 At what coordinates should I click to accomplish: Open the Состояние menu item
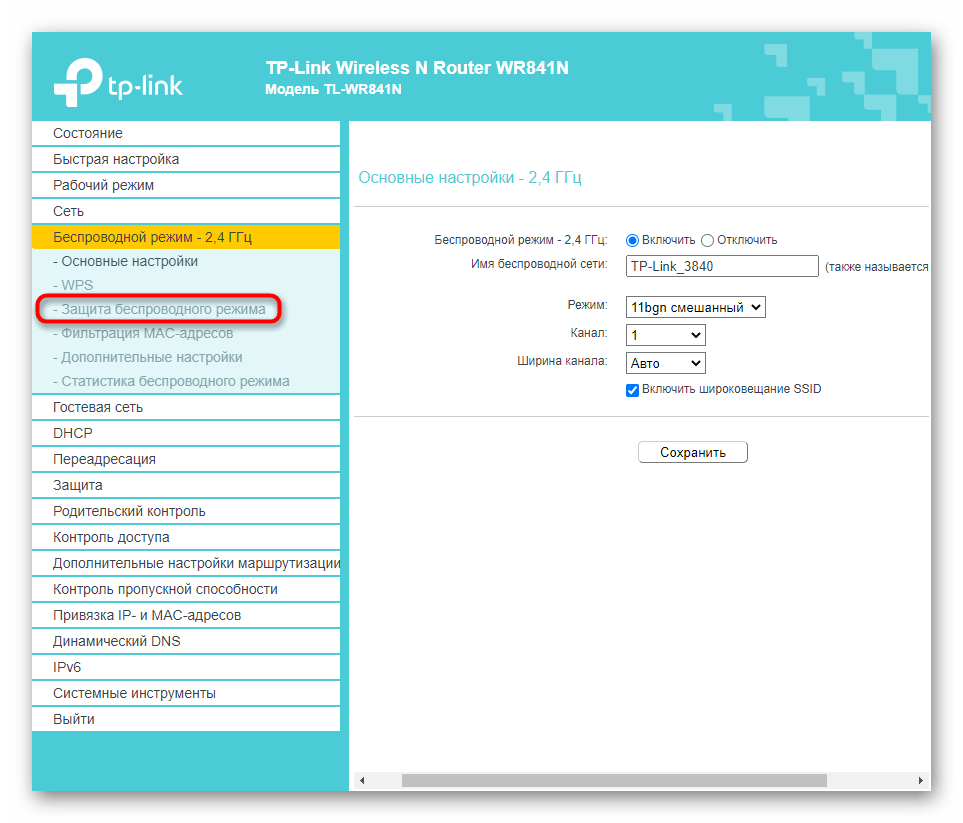[88, 133]
